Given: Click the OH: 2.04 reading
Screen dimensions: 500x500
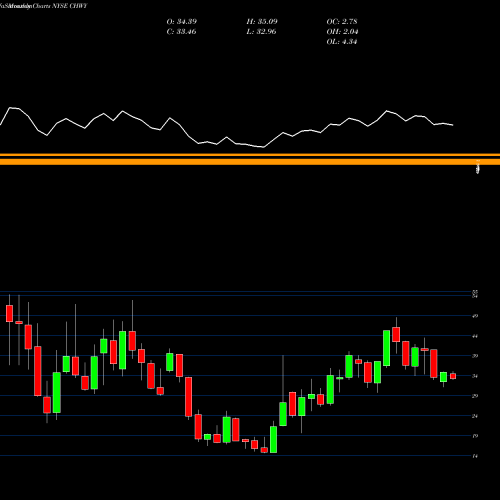Looking at the screenshot, I should 342,31.
